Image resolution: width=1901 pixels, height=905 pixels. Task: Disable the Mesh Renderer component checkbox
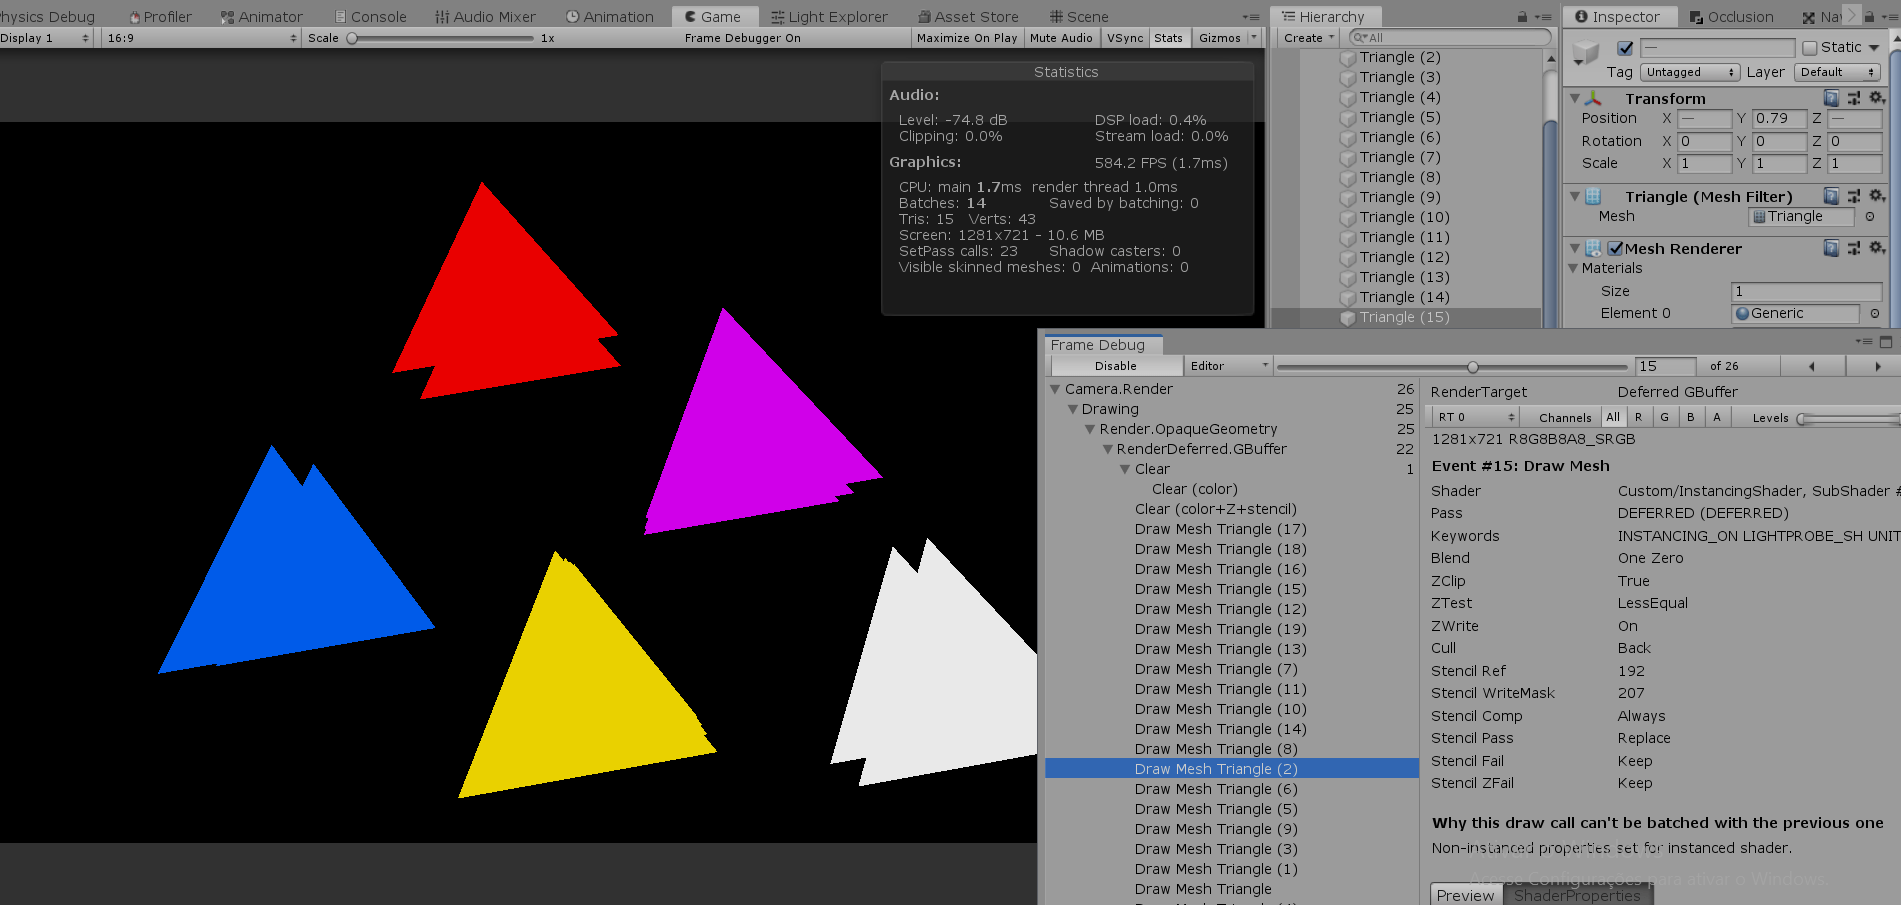[1616, 248]
